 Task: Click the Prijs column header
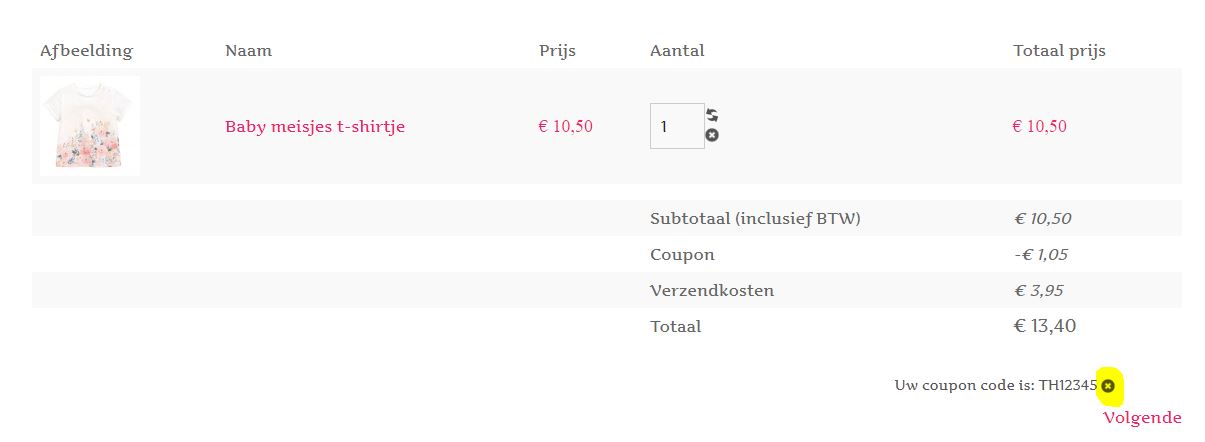click(x=557, y=51)
